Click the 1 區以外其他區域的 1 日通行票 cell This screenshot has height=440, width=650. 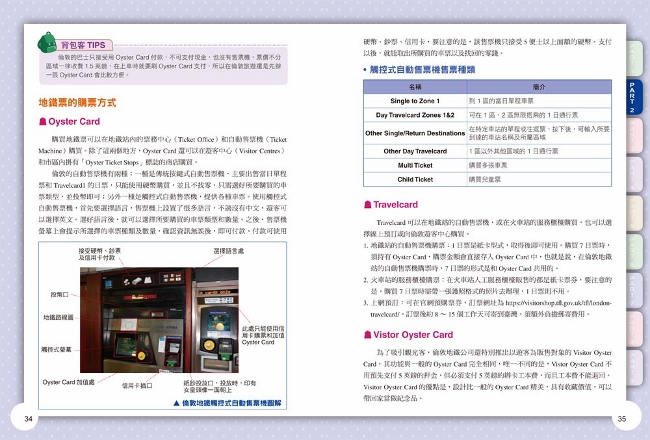click(x=539, y=151)
